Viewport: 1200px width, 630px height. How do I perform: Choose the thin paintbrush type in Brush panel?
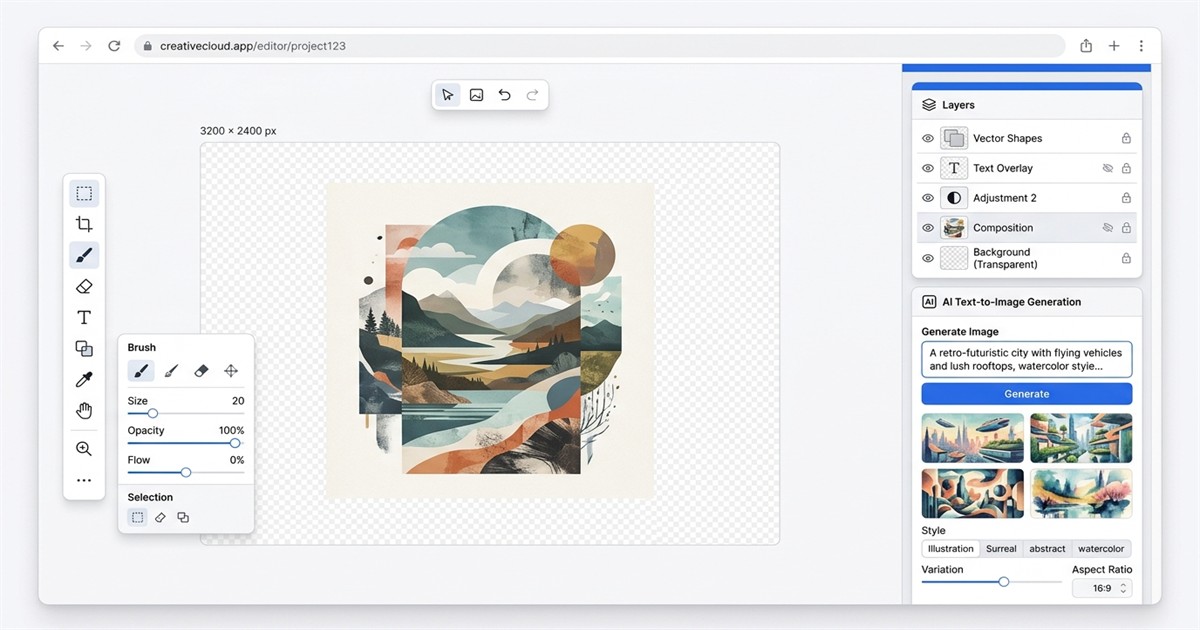[171, 371]
